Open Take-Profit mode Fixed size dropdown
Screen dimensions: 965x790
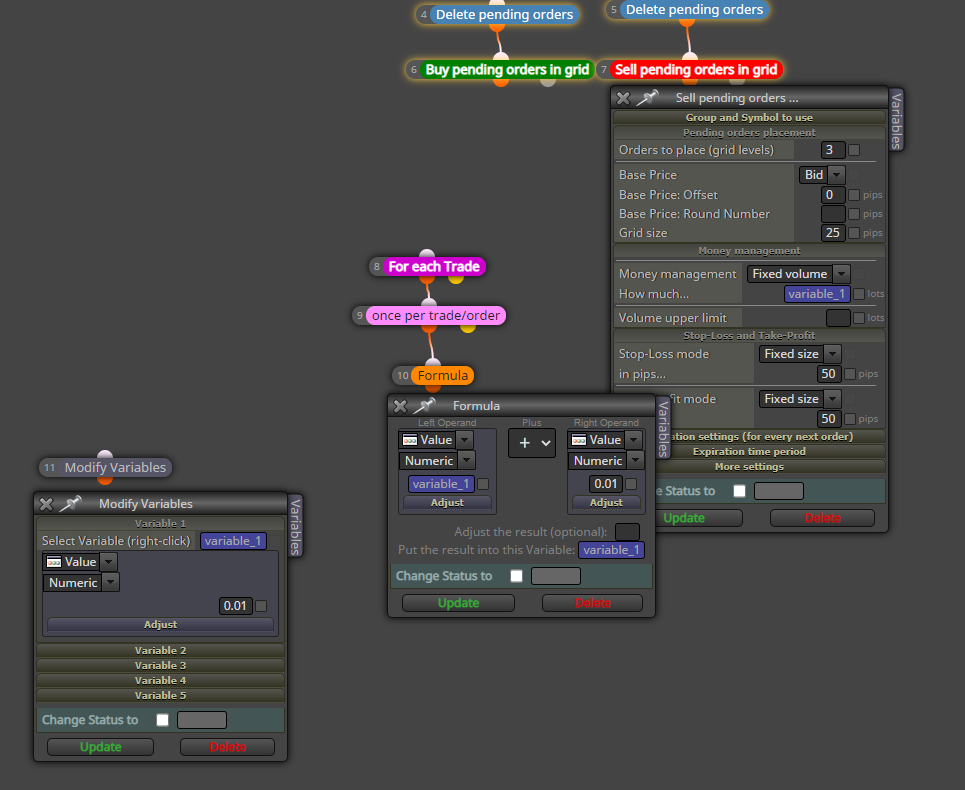tap(800, 399)
